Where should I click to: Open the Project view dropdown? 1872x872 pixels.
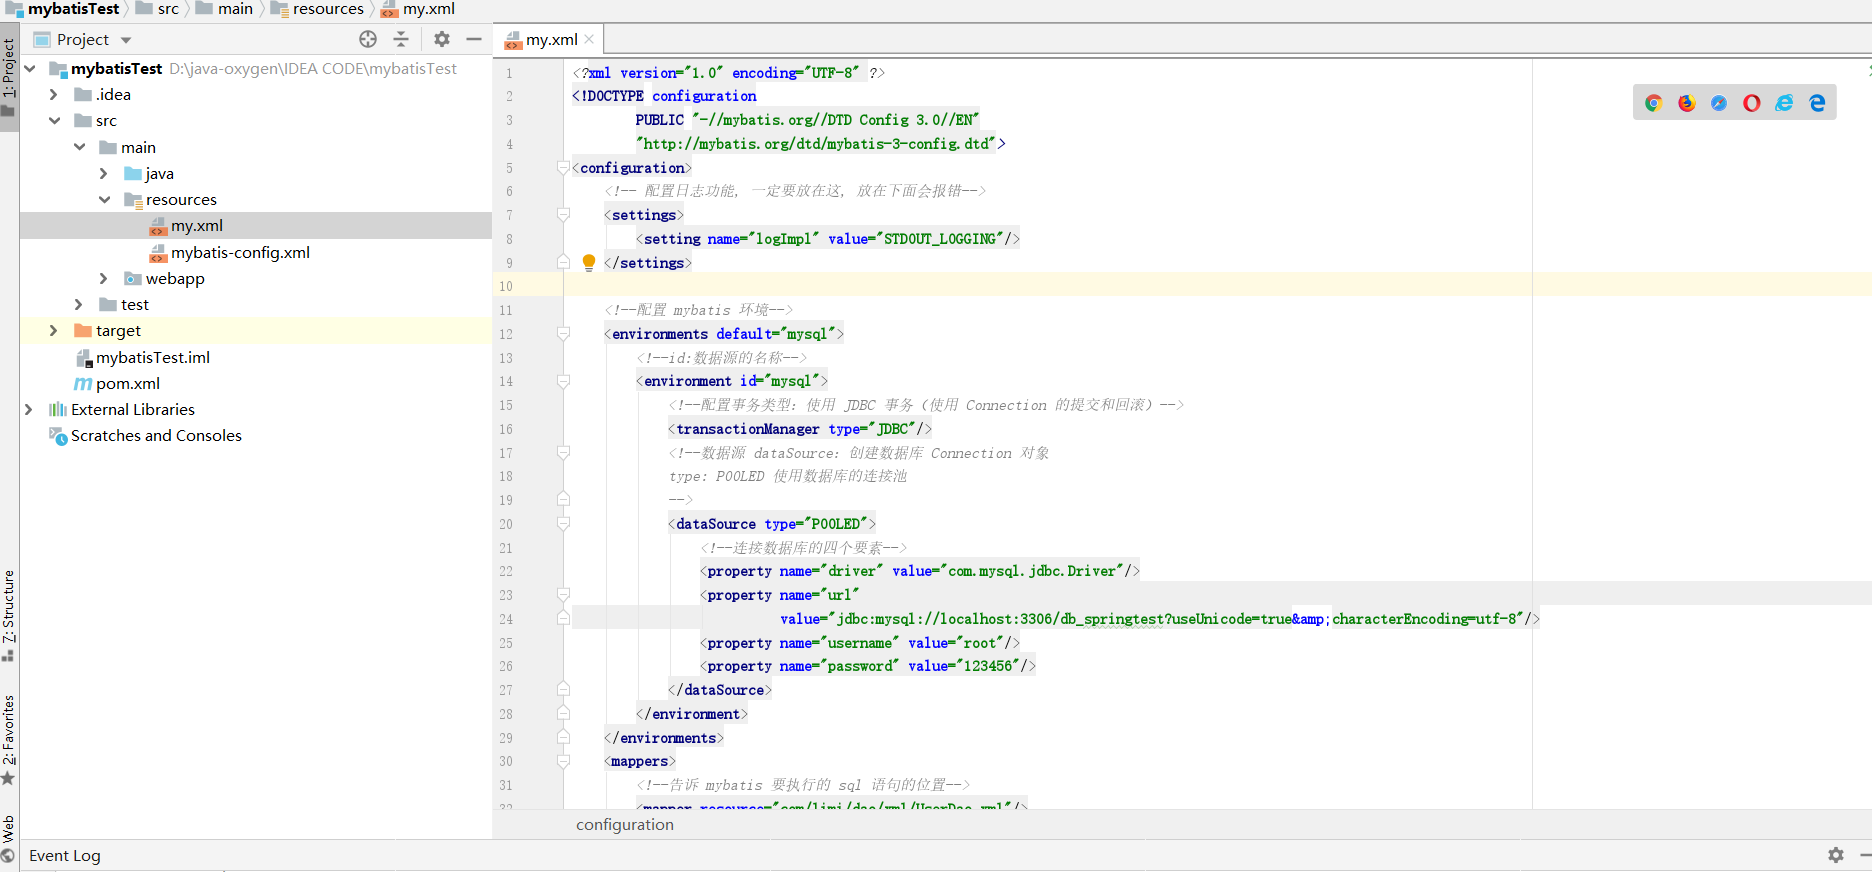[x=126, y=40]
